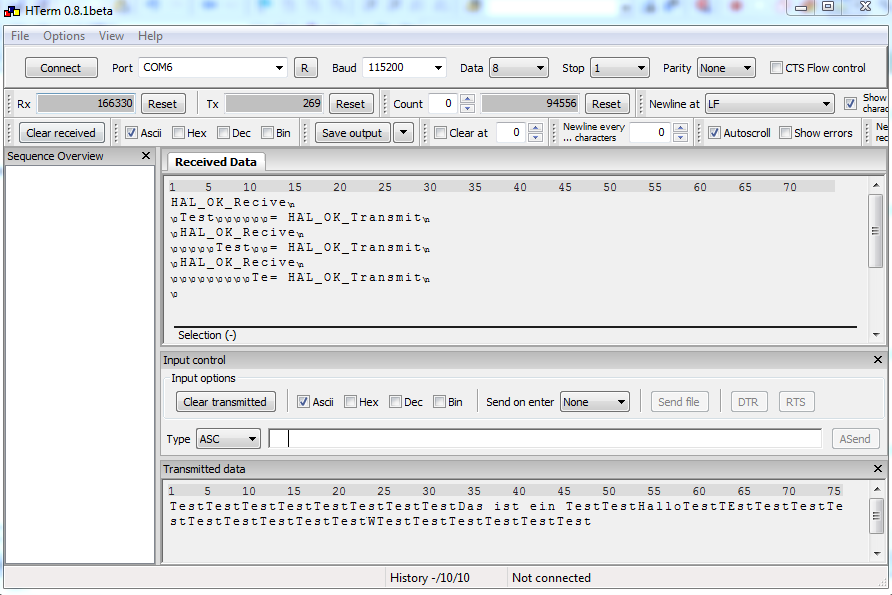Click the Connect button
The height and width of the screenshot is (595, 892).
click(x=61, y=68)
